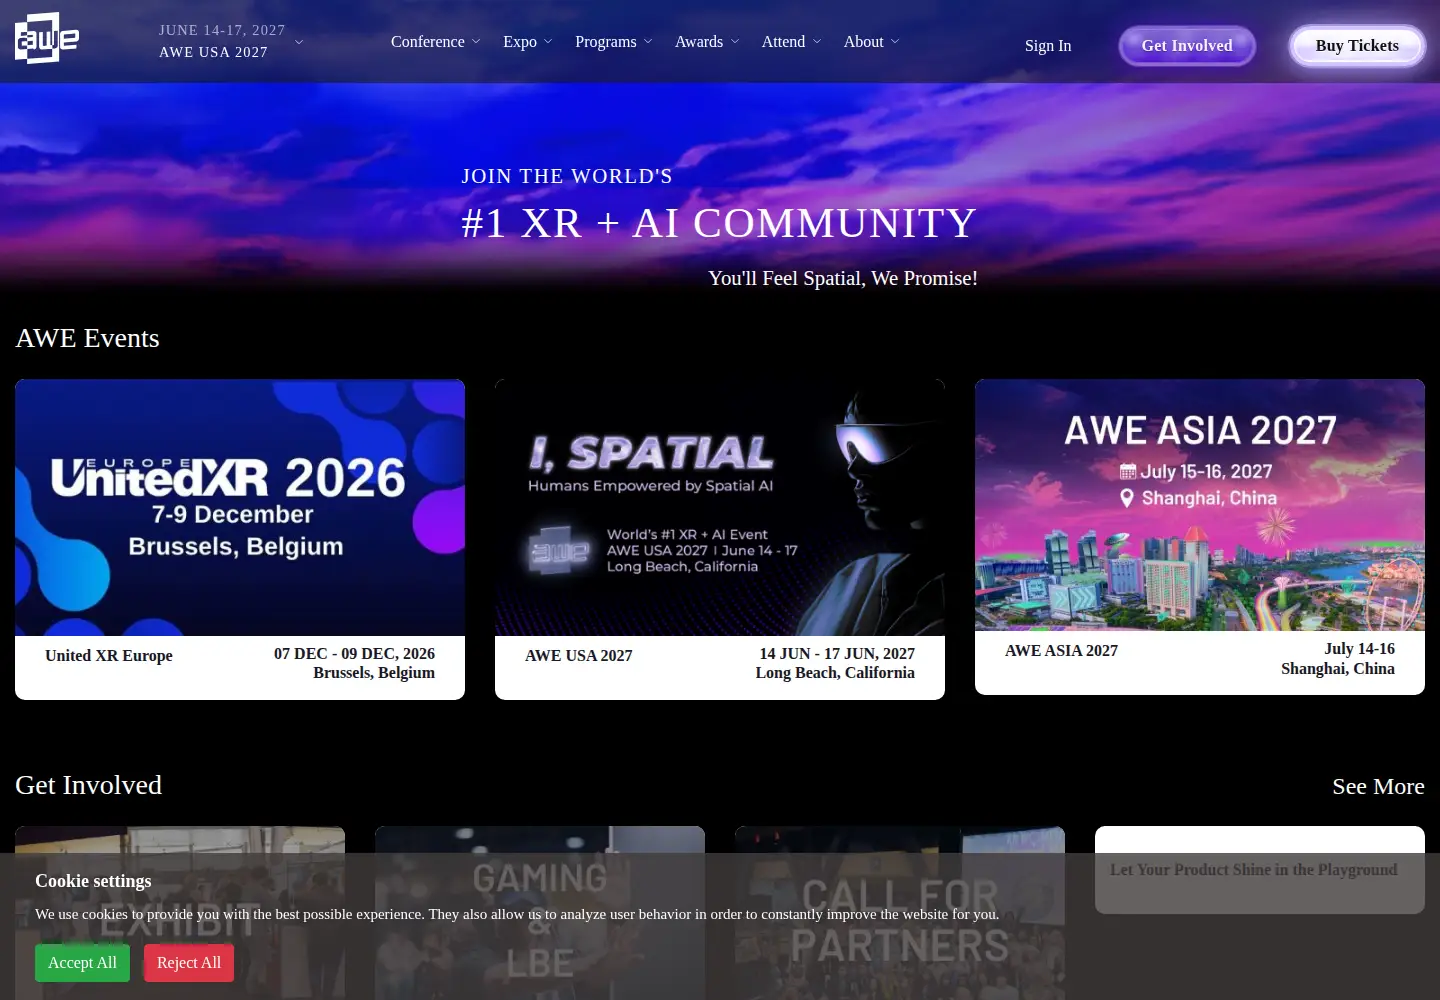Open the Gaming & LBE card thumbnail
The image size is (1440, 1000).
point(540,913)
